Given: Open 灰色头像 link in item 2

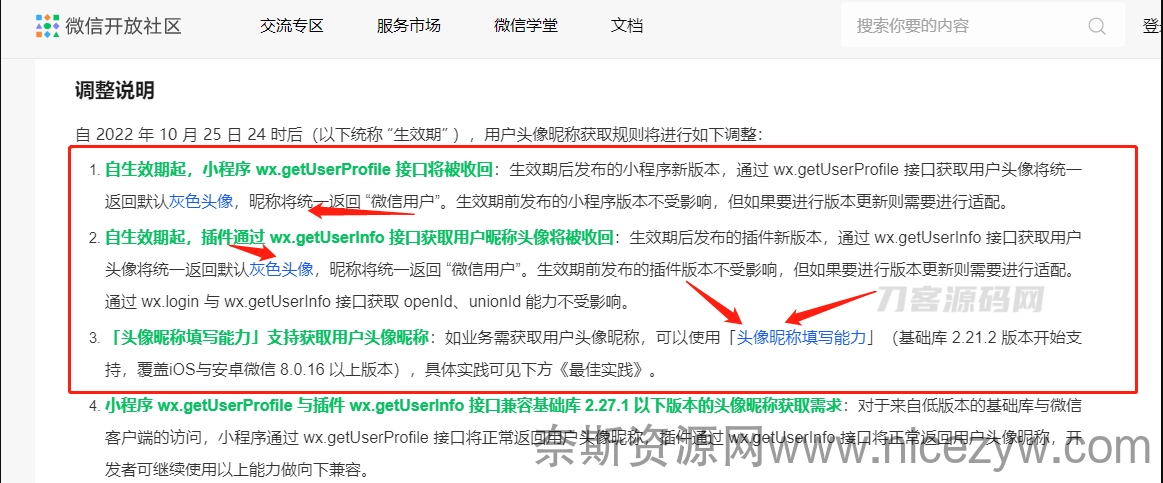Looking at the screenshot, I should pos(281,269).
